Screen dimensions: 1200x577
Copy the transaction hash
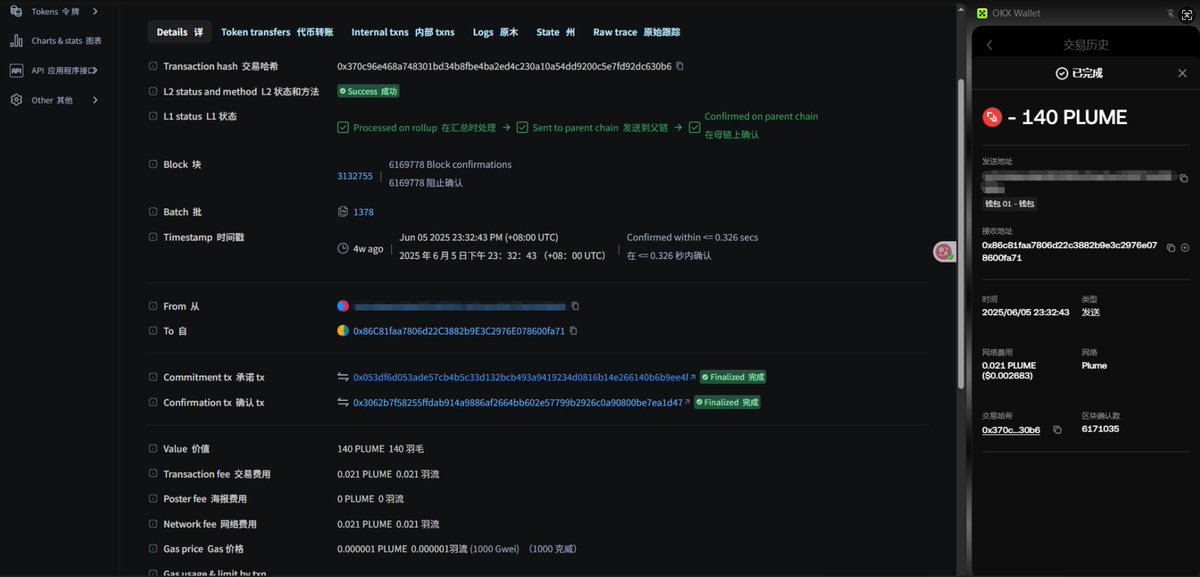[x=681, y=64]
